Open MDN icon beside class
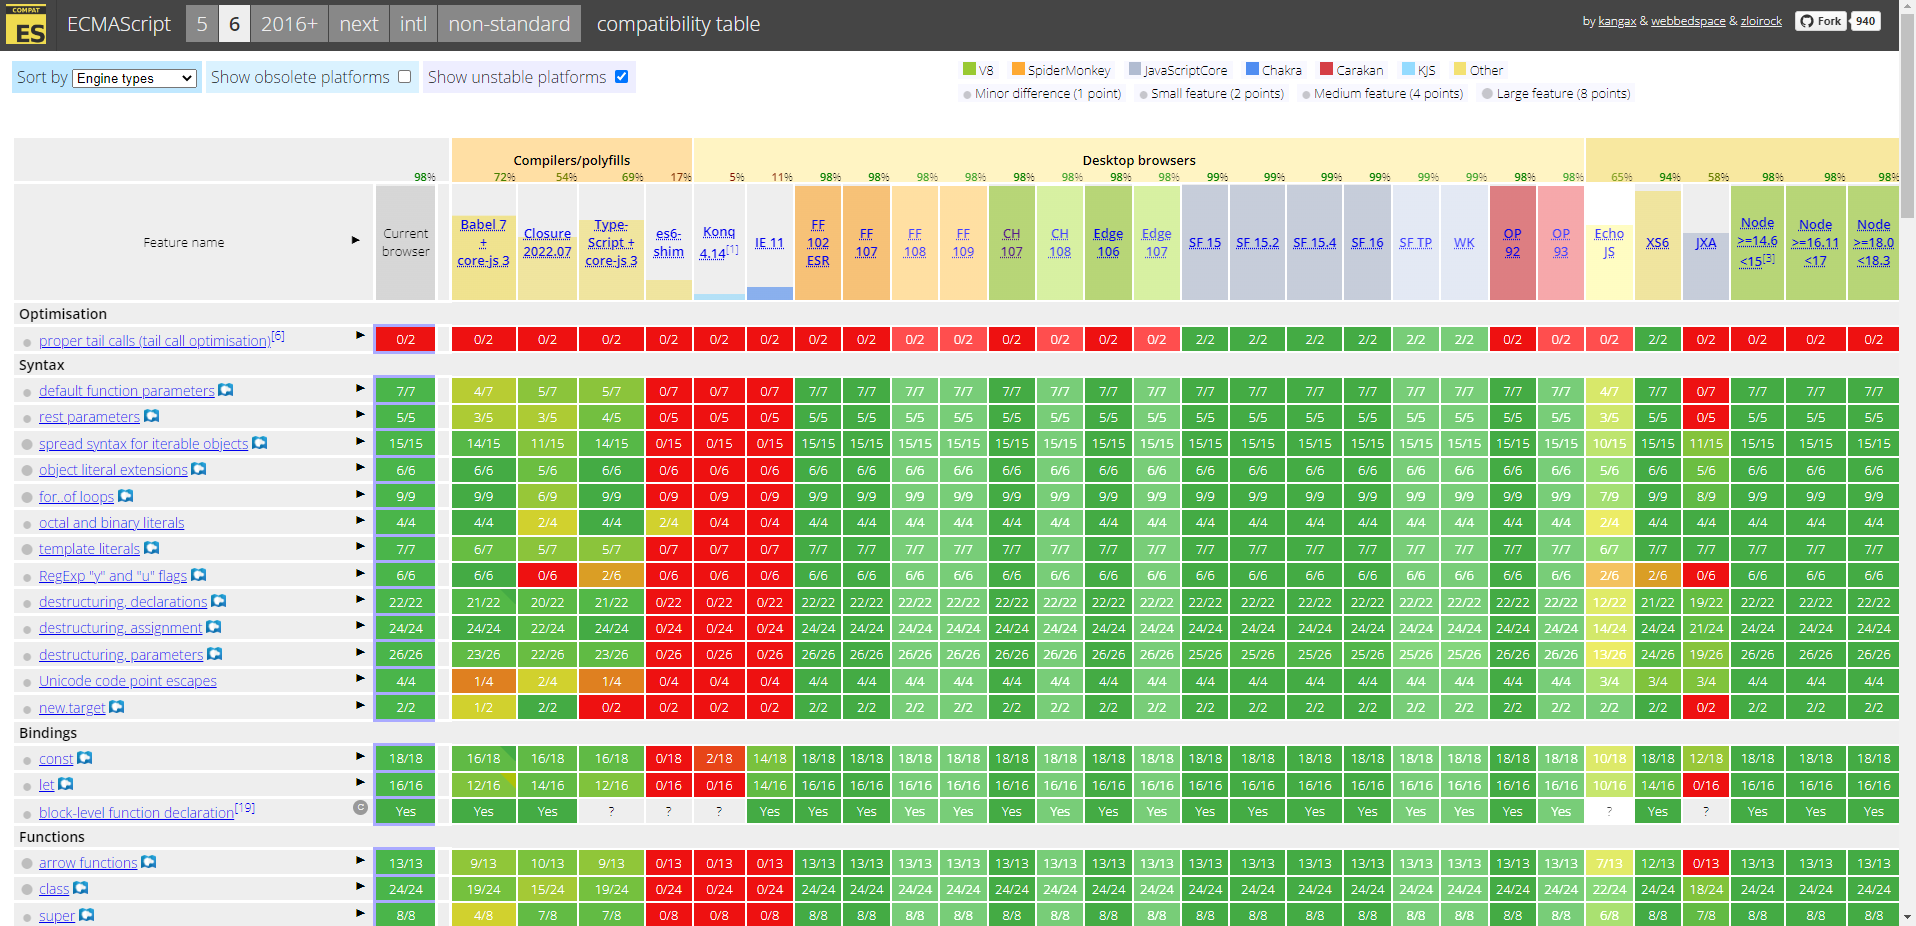Image resolution: width=1916 pixels, height=926 pixels. (x=81, y=888)
